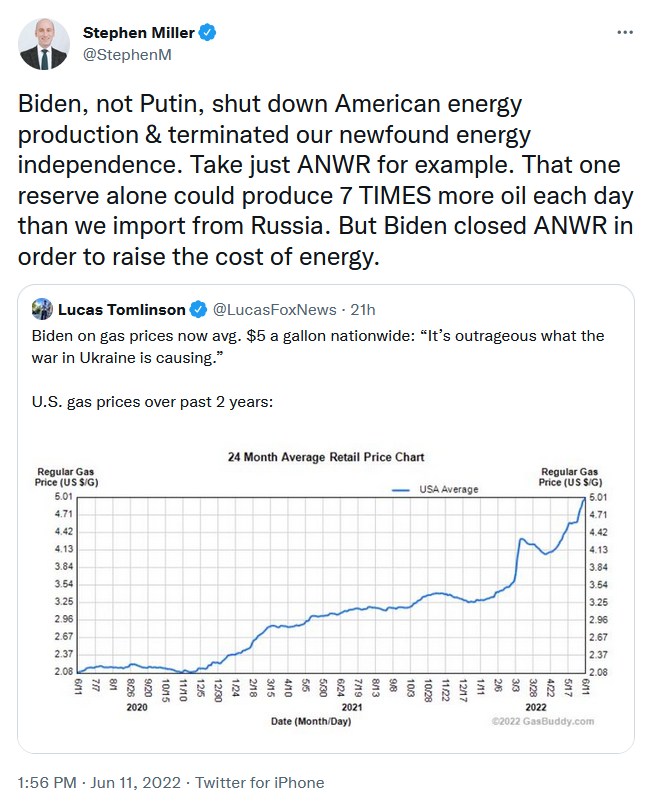This screenshot has width=652, height=810.
Task: Click the verified badge beside Stephen Miller
Action: (x=208, y=34)
